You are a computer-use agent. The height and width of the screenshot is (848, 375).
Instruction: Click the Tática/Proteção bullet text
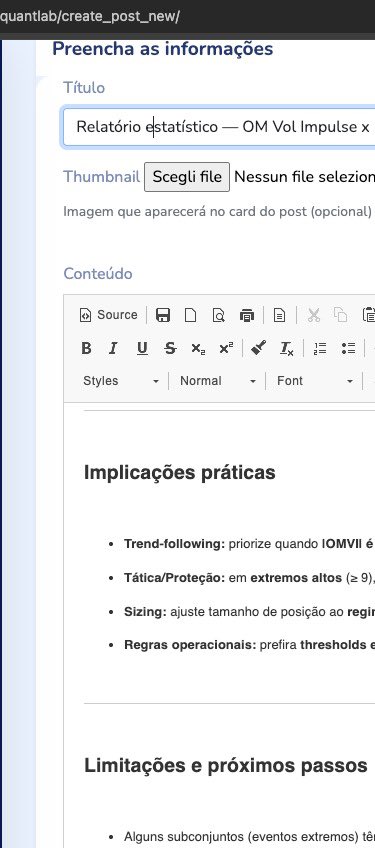pos(249,578)
